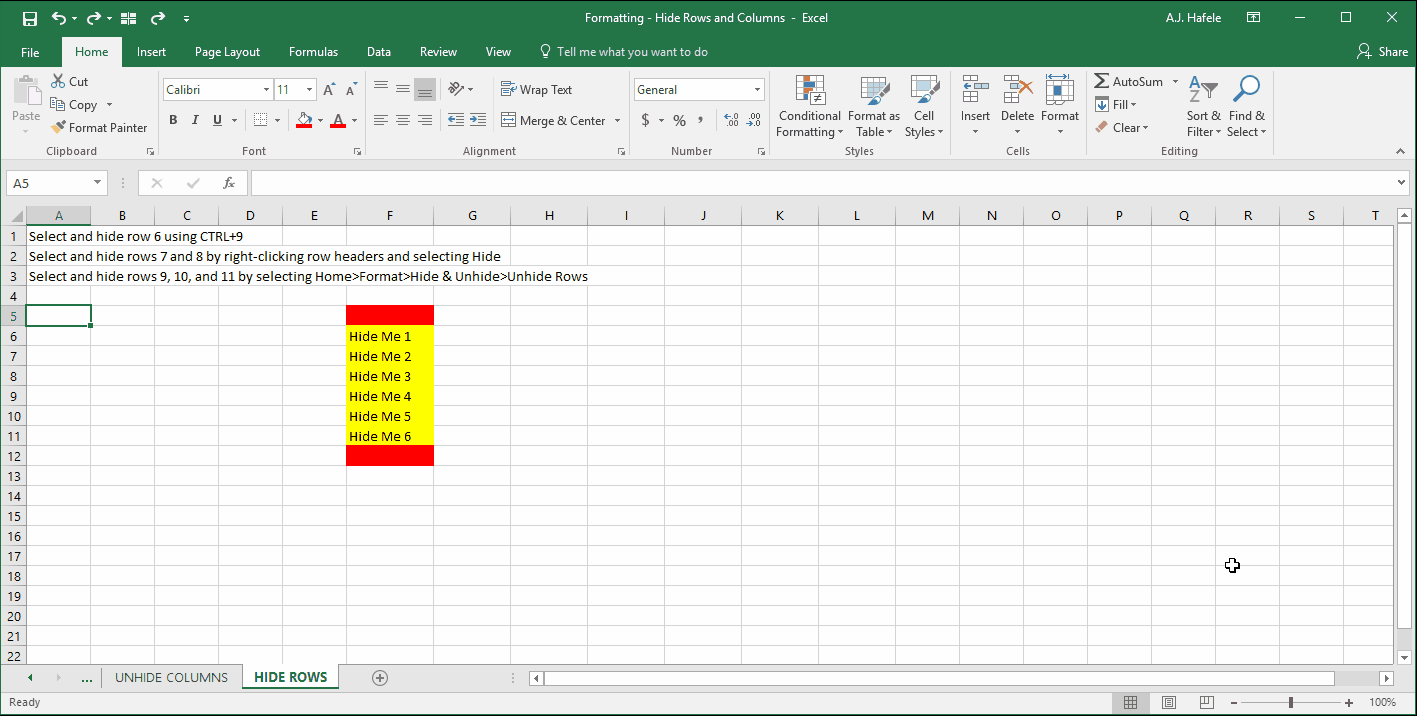Expand Merge & Center dropdown arrow

pos(617,121)
